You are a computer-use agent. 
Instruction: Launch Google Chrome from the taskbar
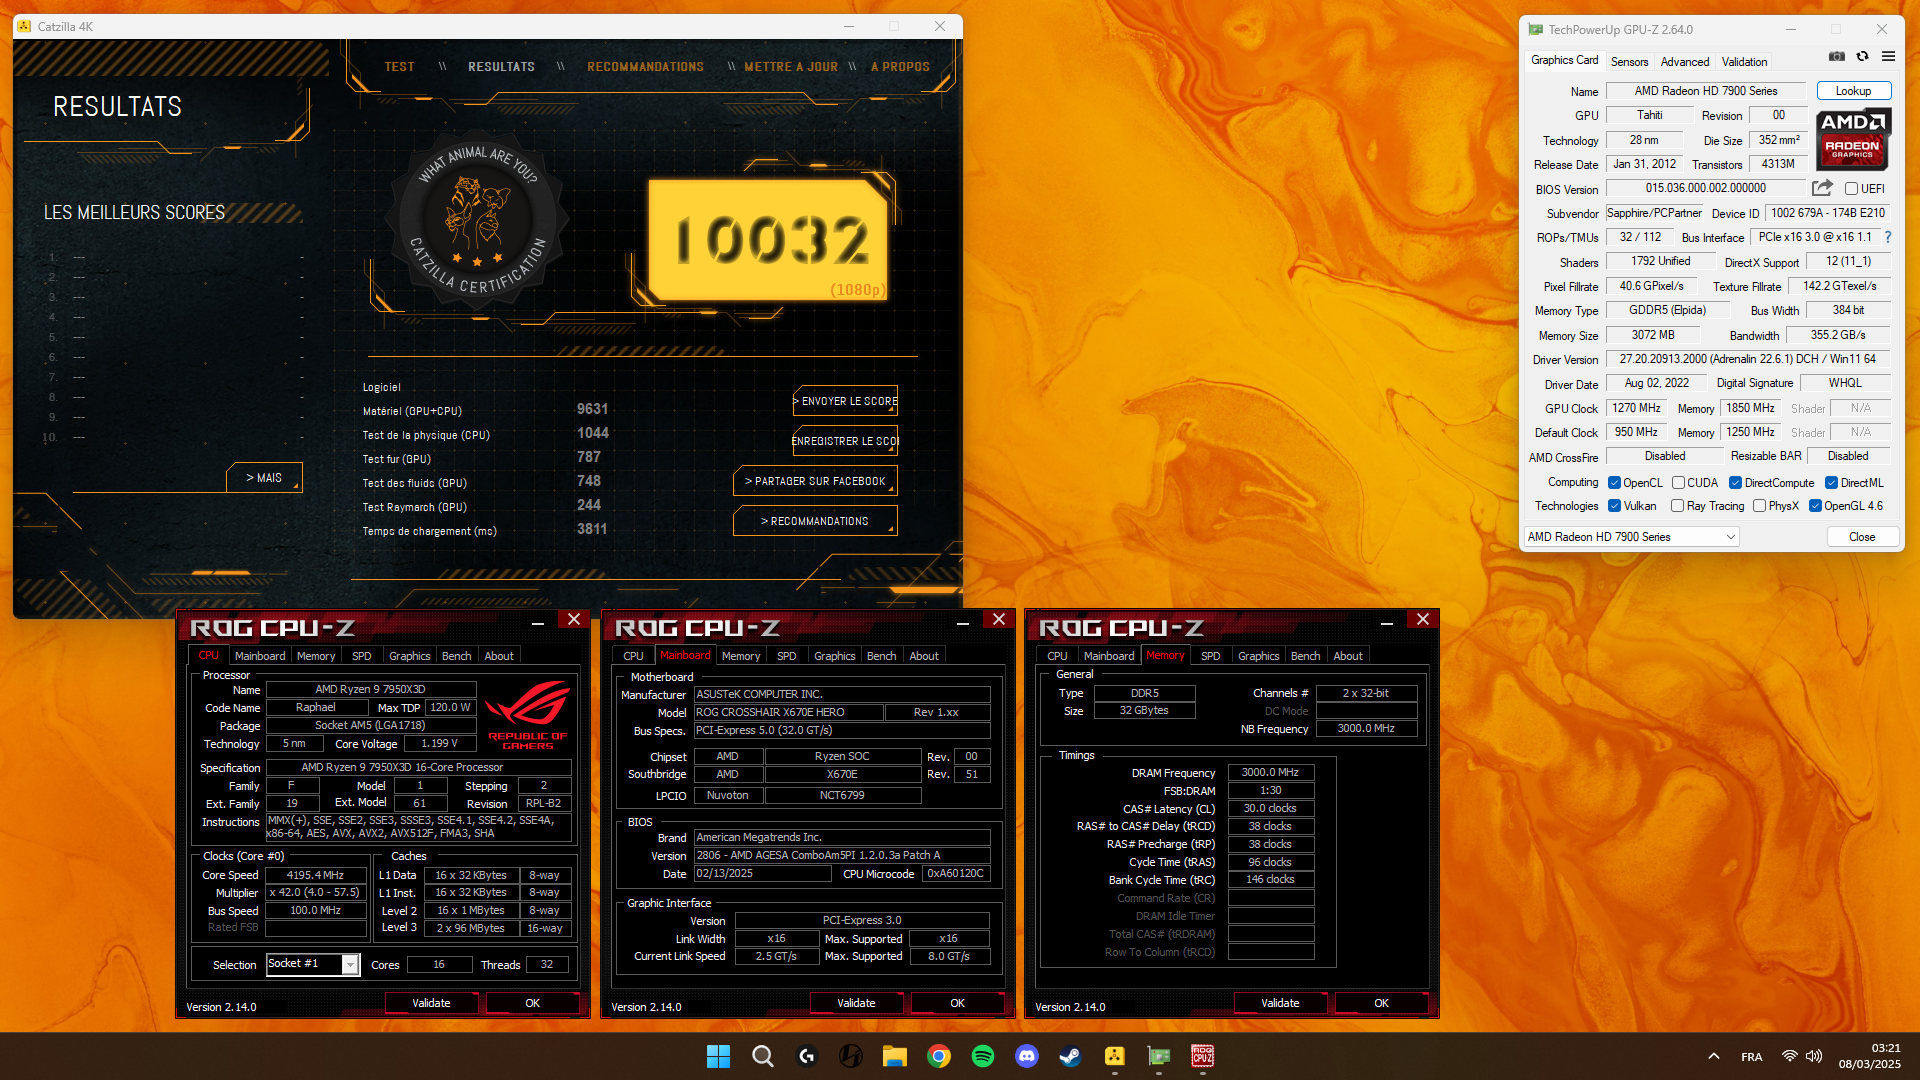point(939,1056)
